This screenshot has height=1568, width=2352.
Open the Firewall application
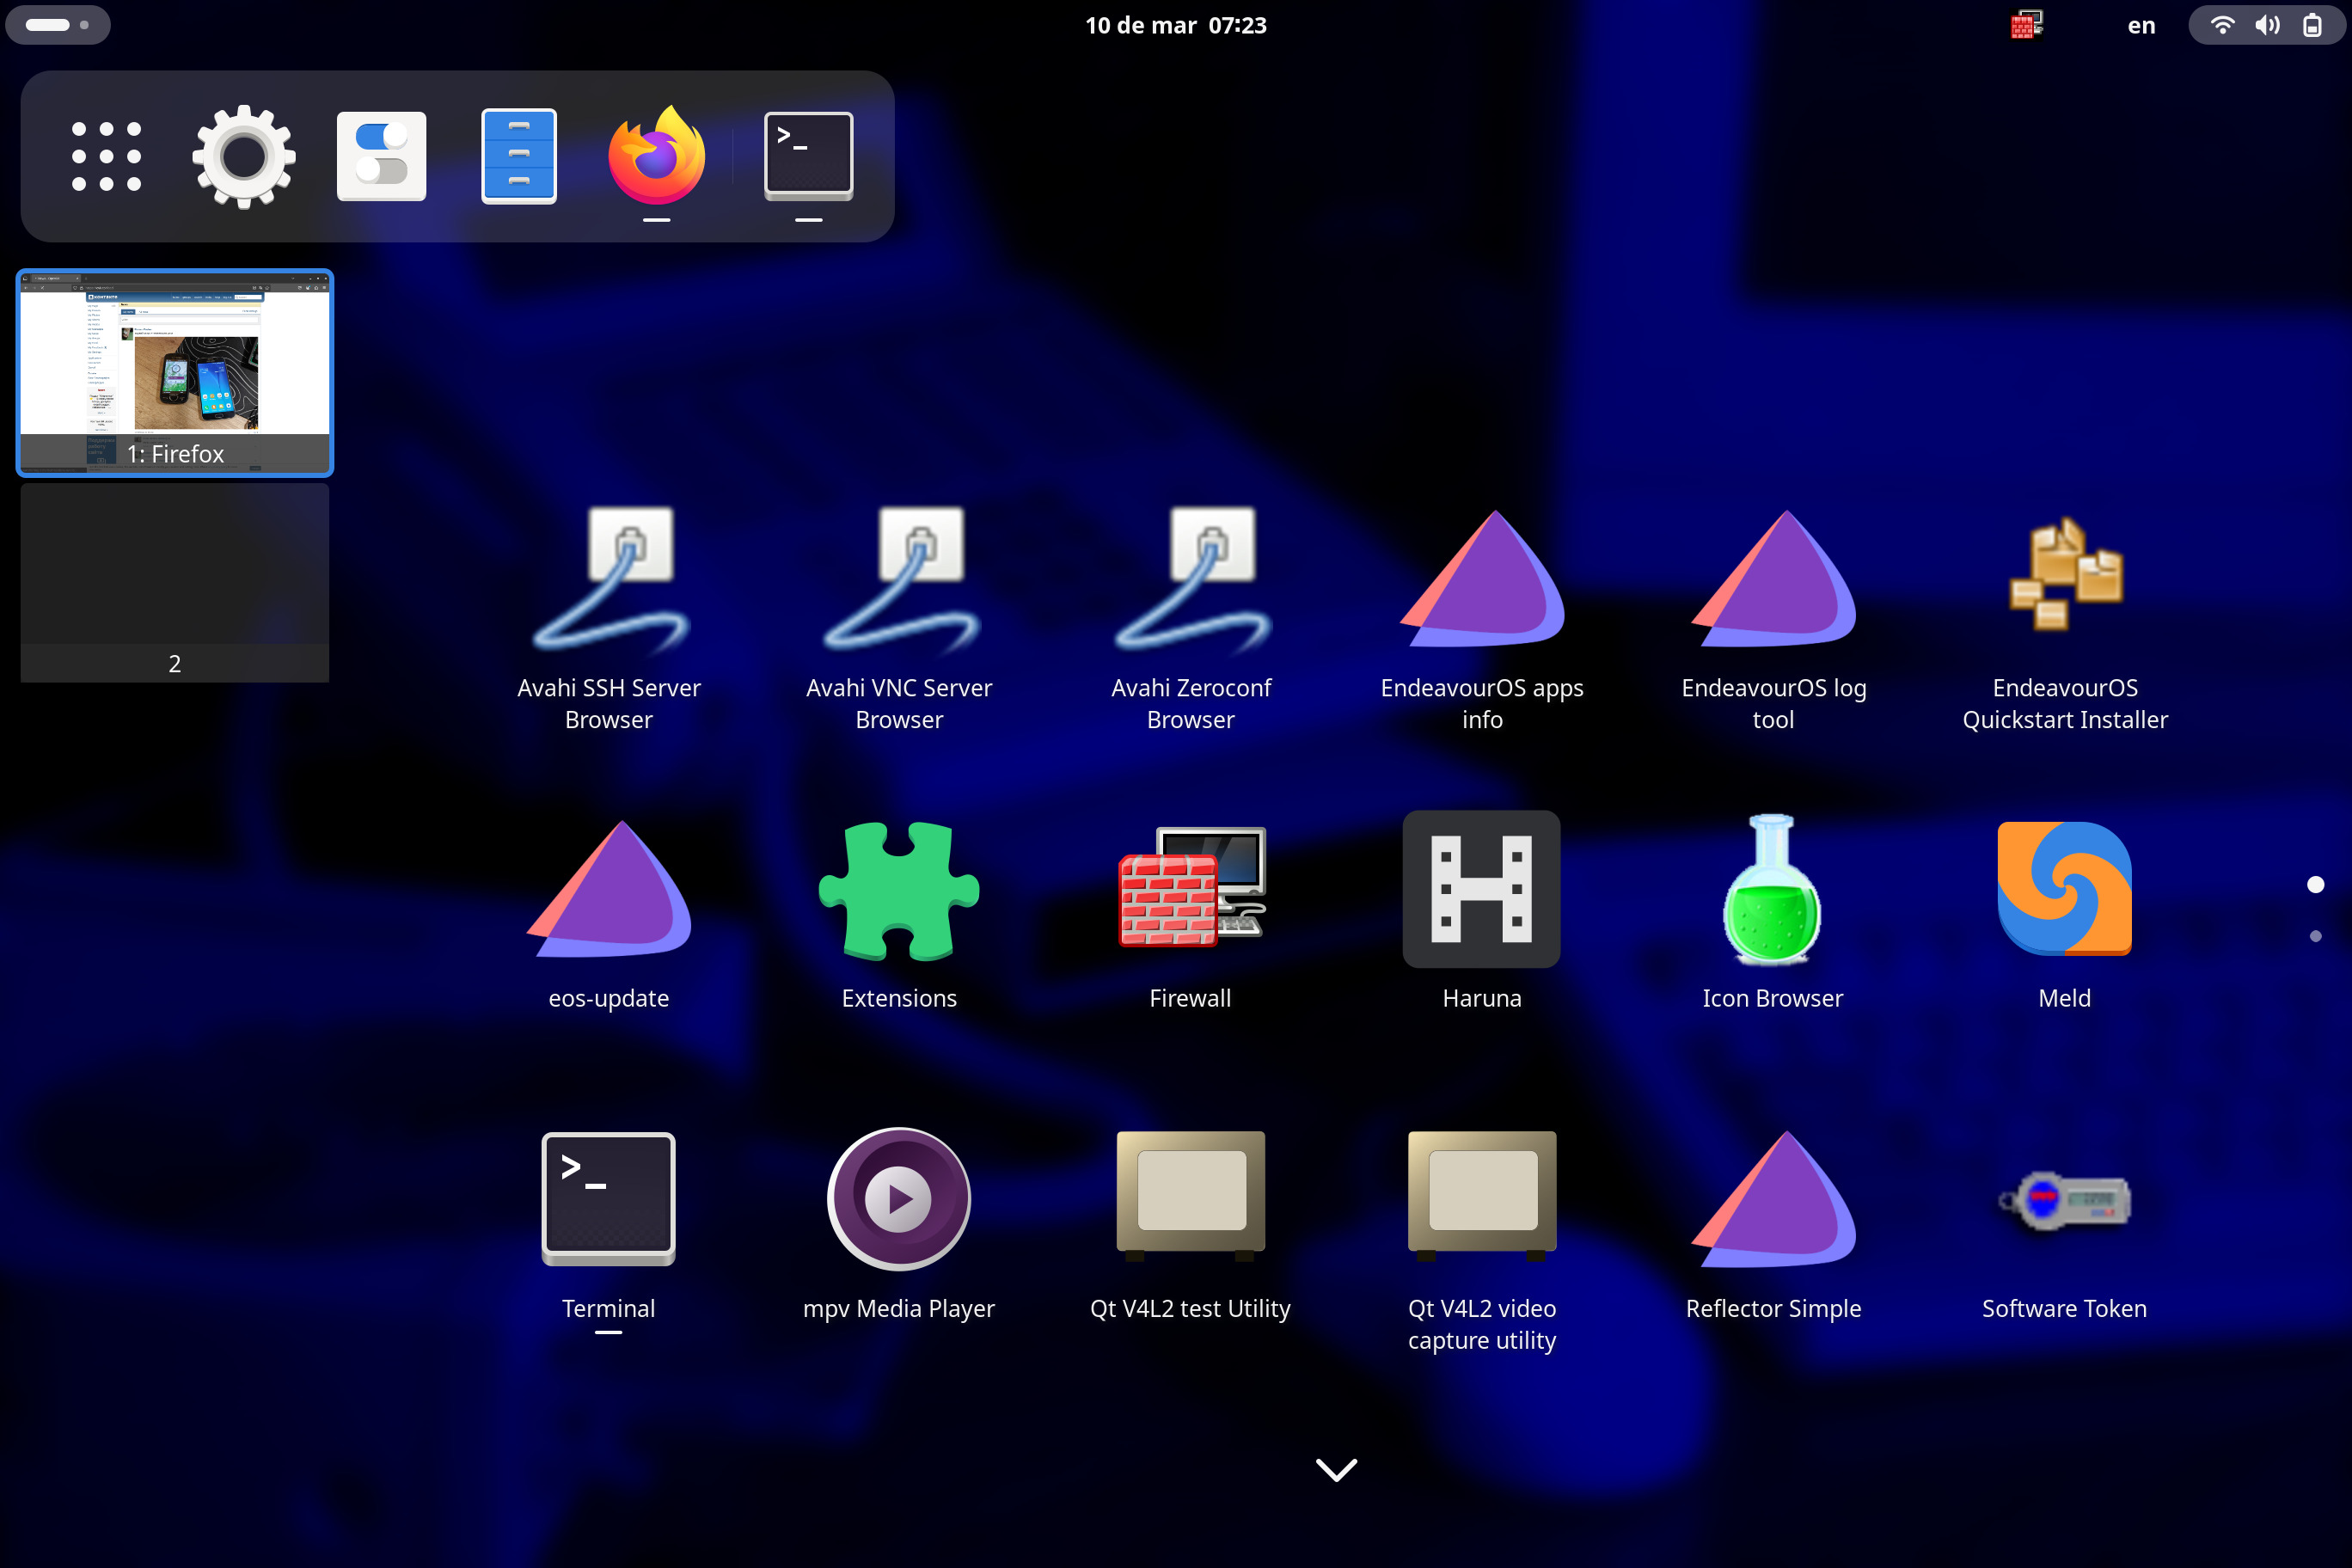(1190, 889)
